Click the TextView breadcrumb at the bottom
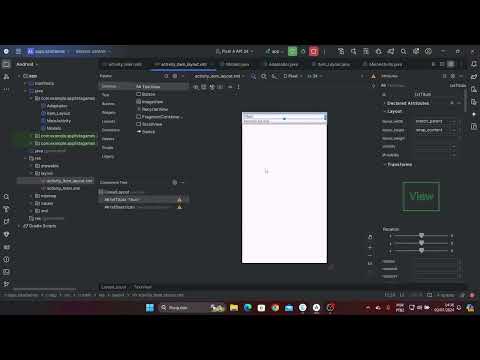The height and width of the screenshot is (360, 480). 143,287
